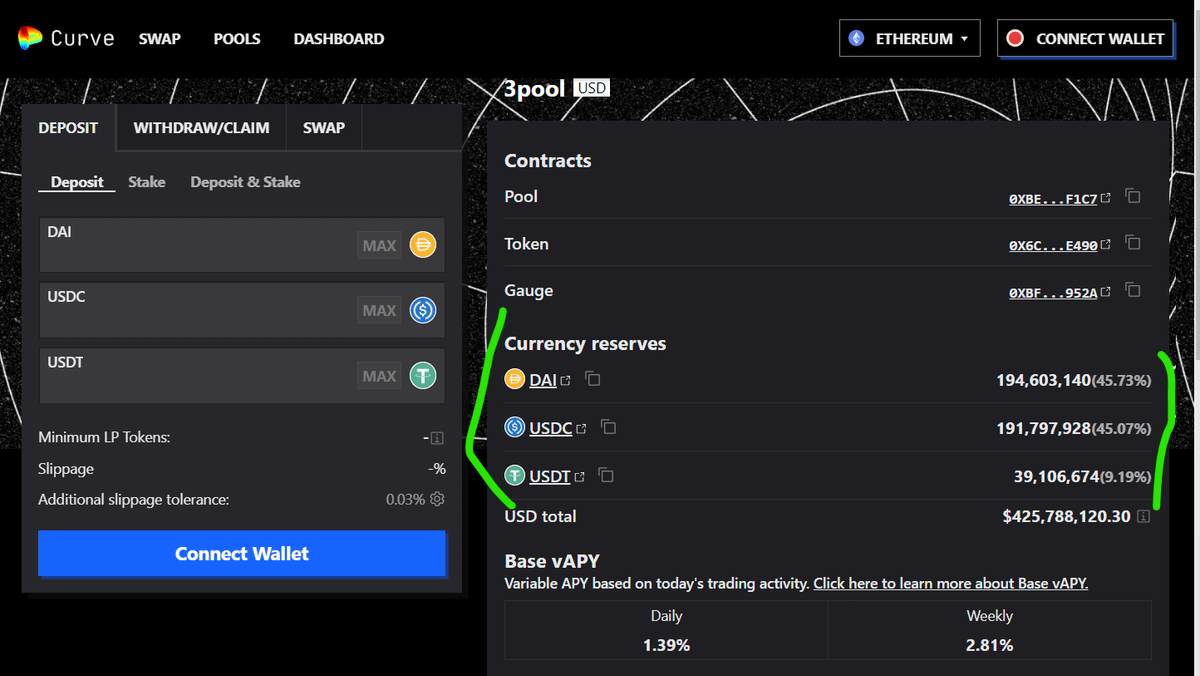The image size is (1200, 676).
Task: Open the Pools menu item
Action: coord(237,39)
